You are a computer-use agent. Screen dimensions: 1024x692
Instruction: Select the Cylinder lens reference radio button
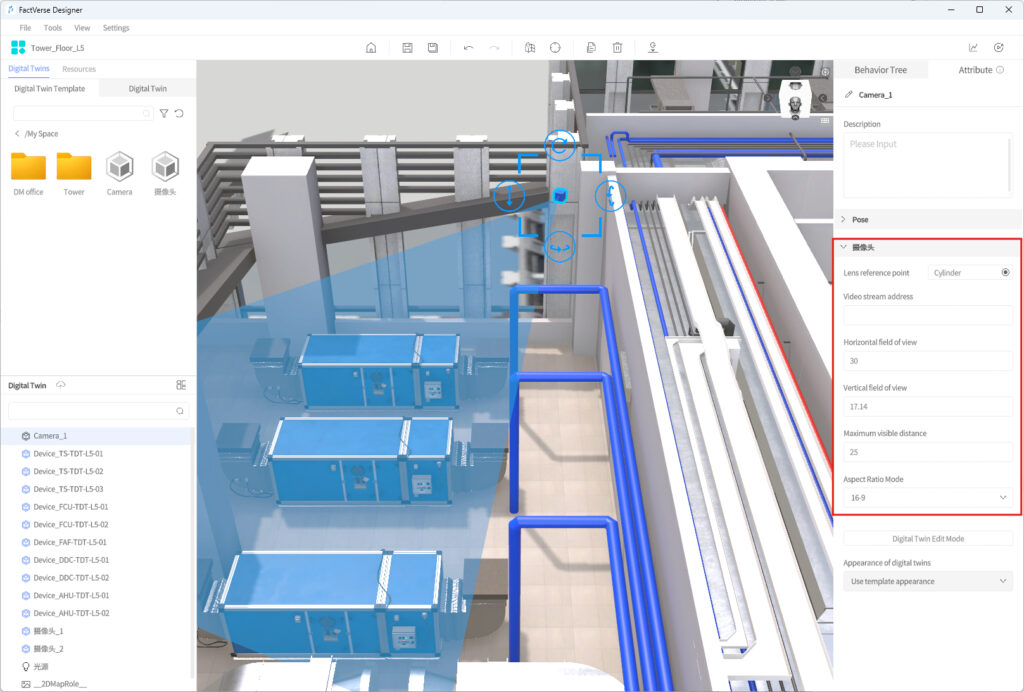coord(1005,272)
